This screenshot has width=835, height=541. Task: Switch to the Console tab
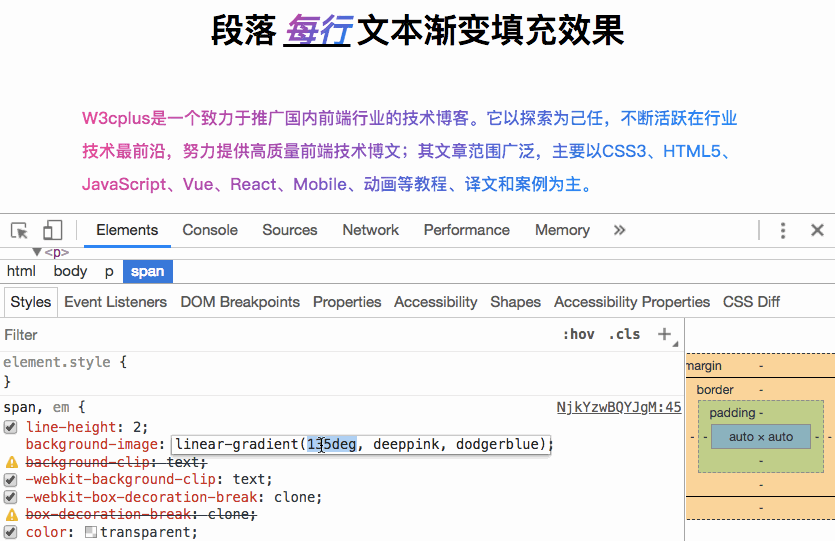tap(210, 230)
